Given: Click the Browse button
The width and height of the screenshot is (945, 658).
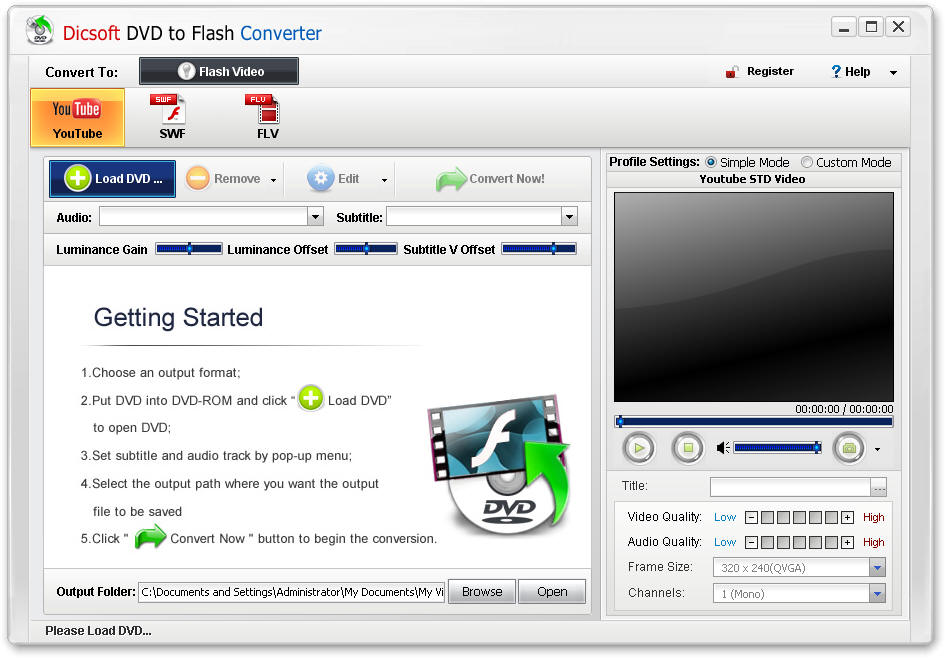Looking at the screenshot, I should tap(482, 592).
